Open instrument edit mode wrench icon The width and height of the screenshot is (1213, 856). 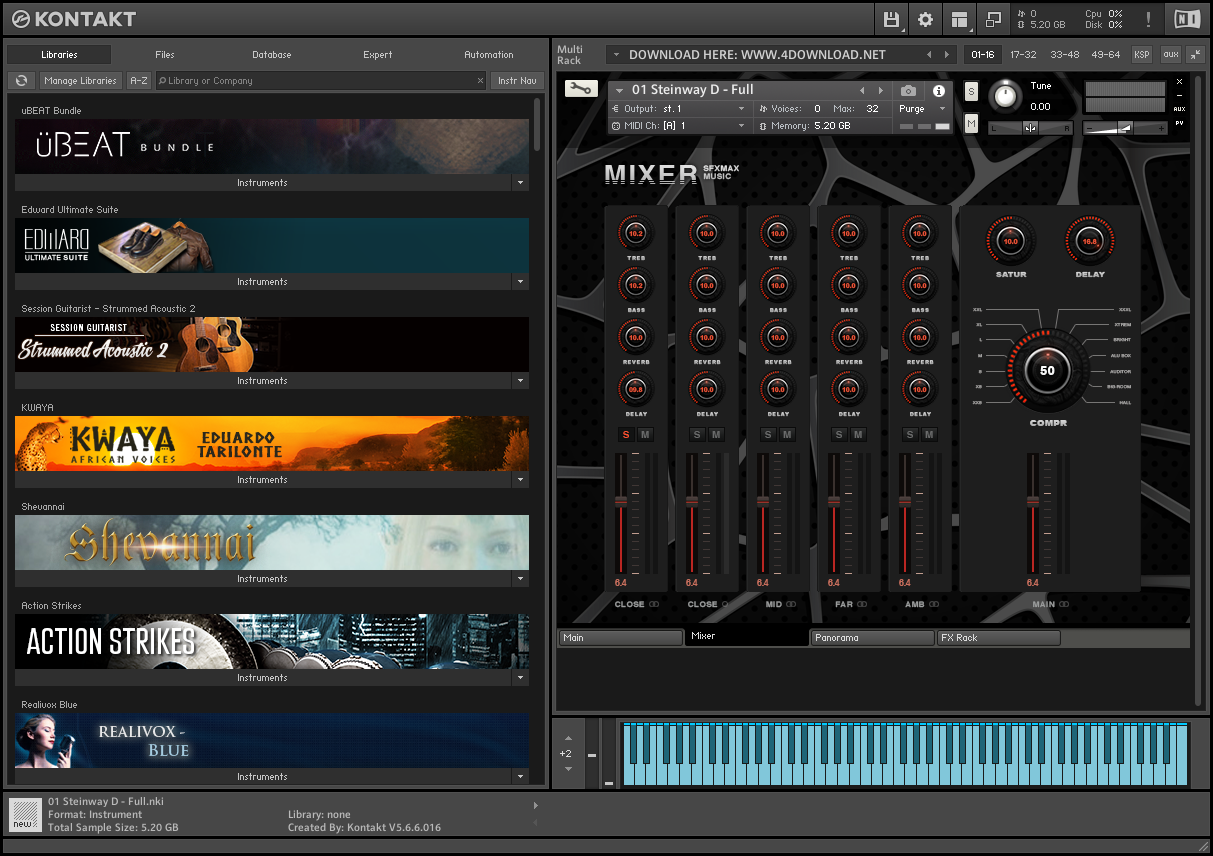tap(579, 89)
